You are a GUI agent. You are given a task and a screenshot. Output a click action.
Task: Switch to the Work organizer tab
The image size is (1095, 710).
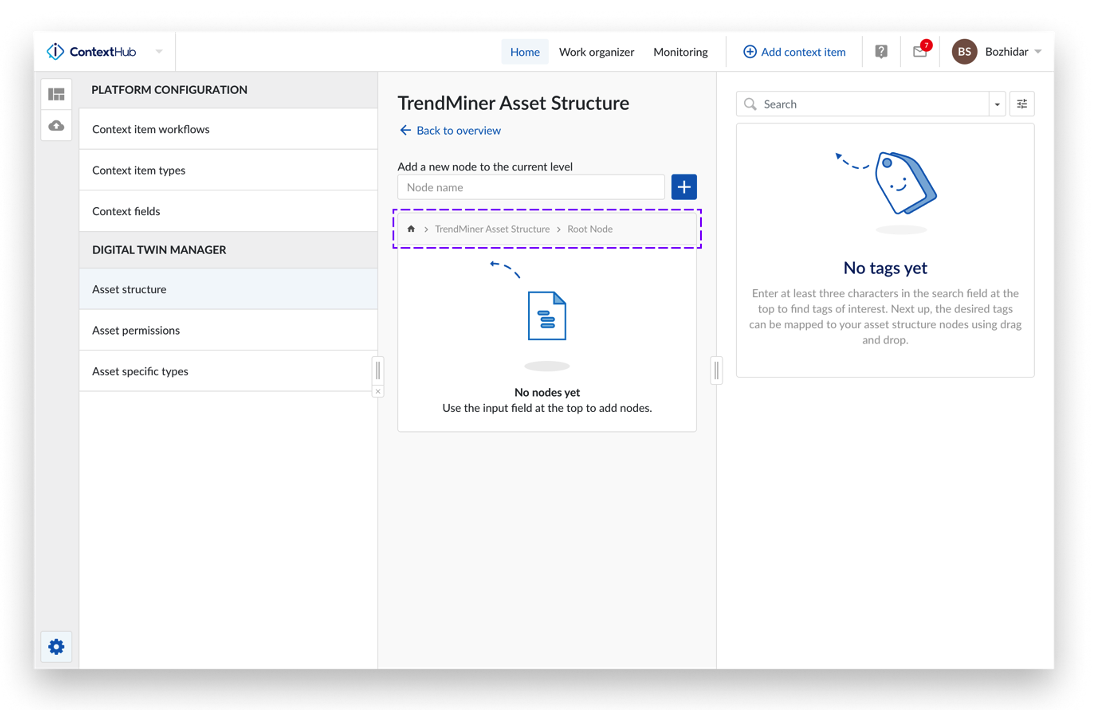coord(596,52)
